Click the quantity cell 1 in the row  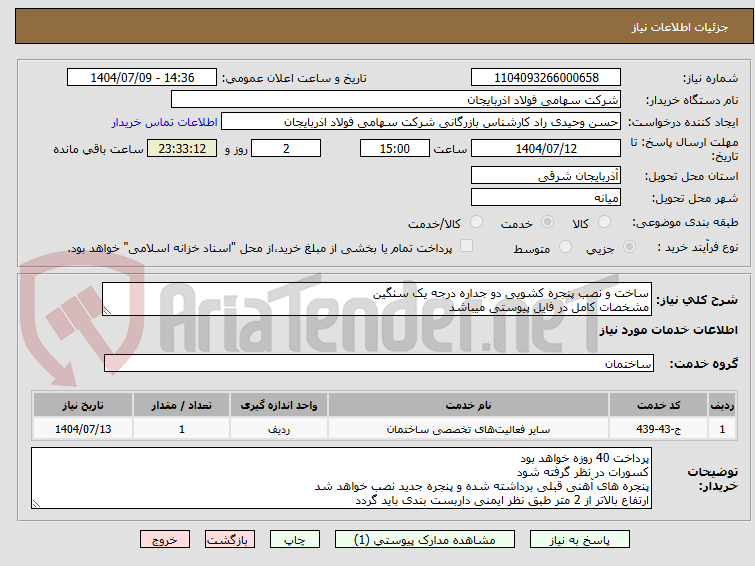(182, 429)
